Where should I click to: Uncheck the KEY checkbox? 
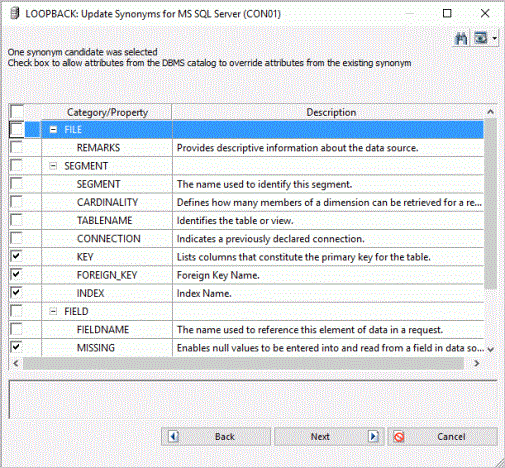17,256
